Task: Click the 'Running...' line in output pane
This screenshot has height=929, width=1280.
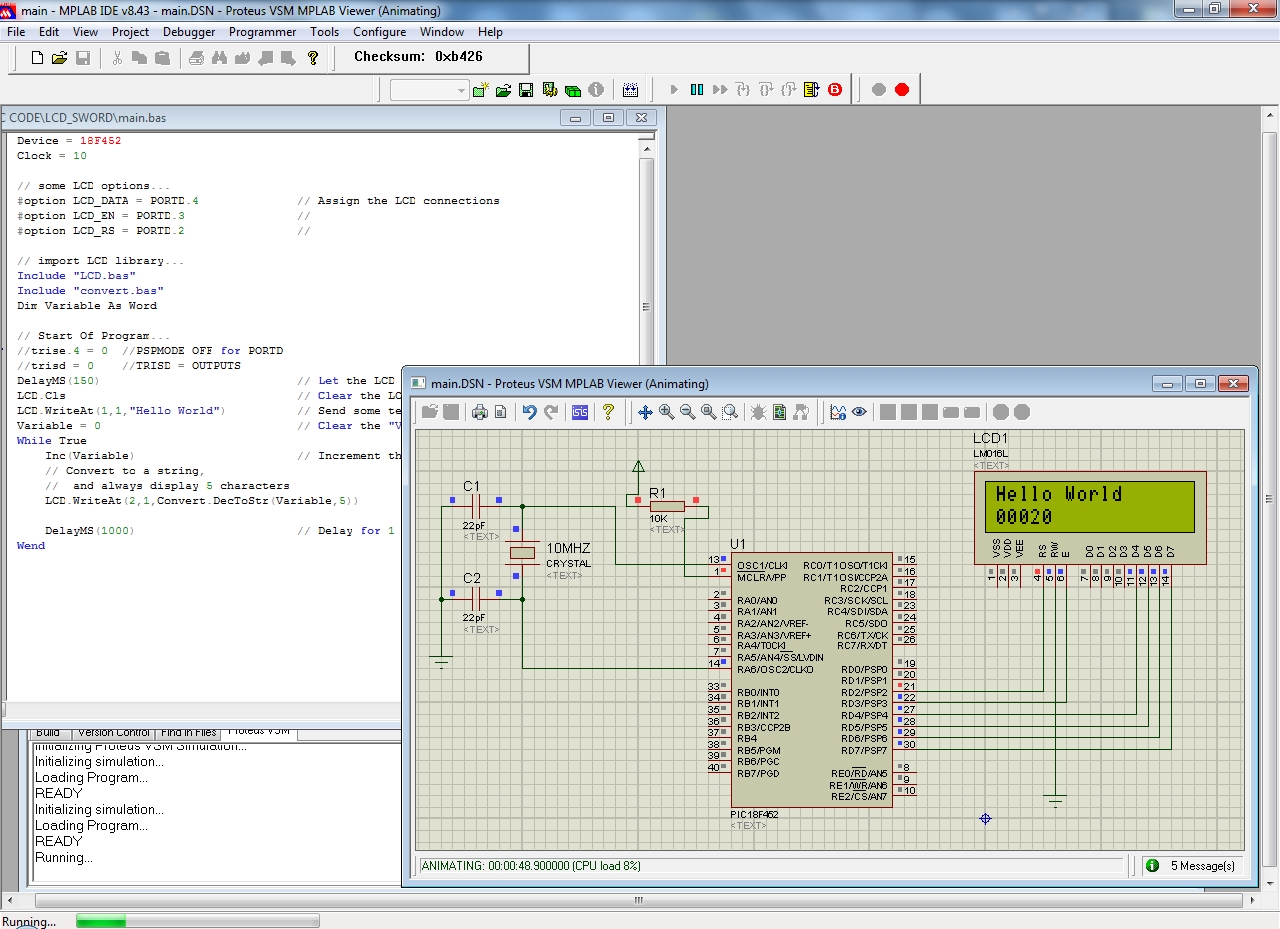Action: point(64,857)
